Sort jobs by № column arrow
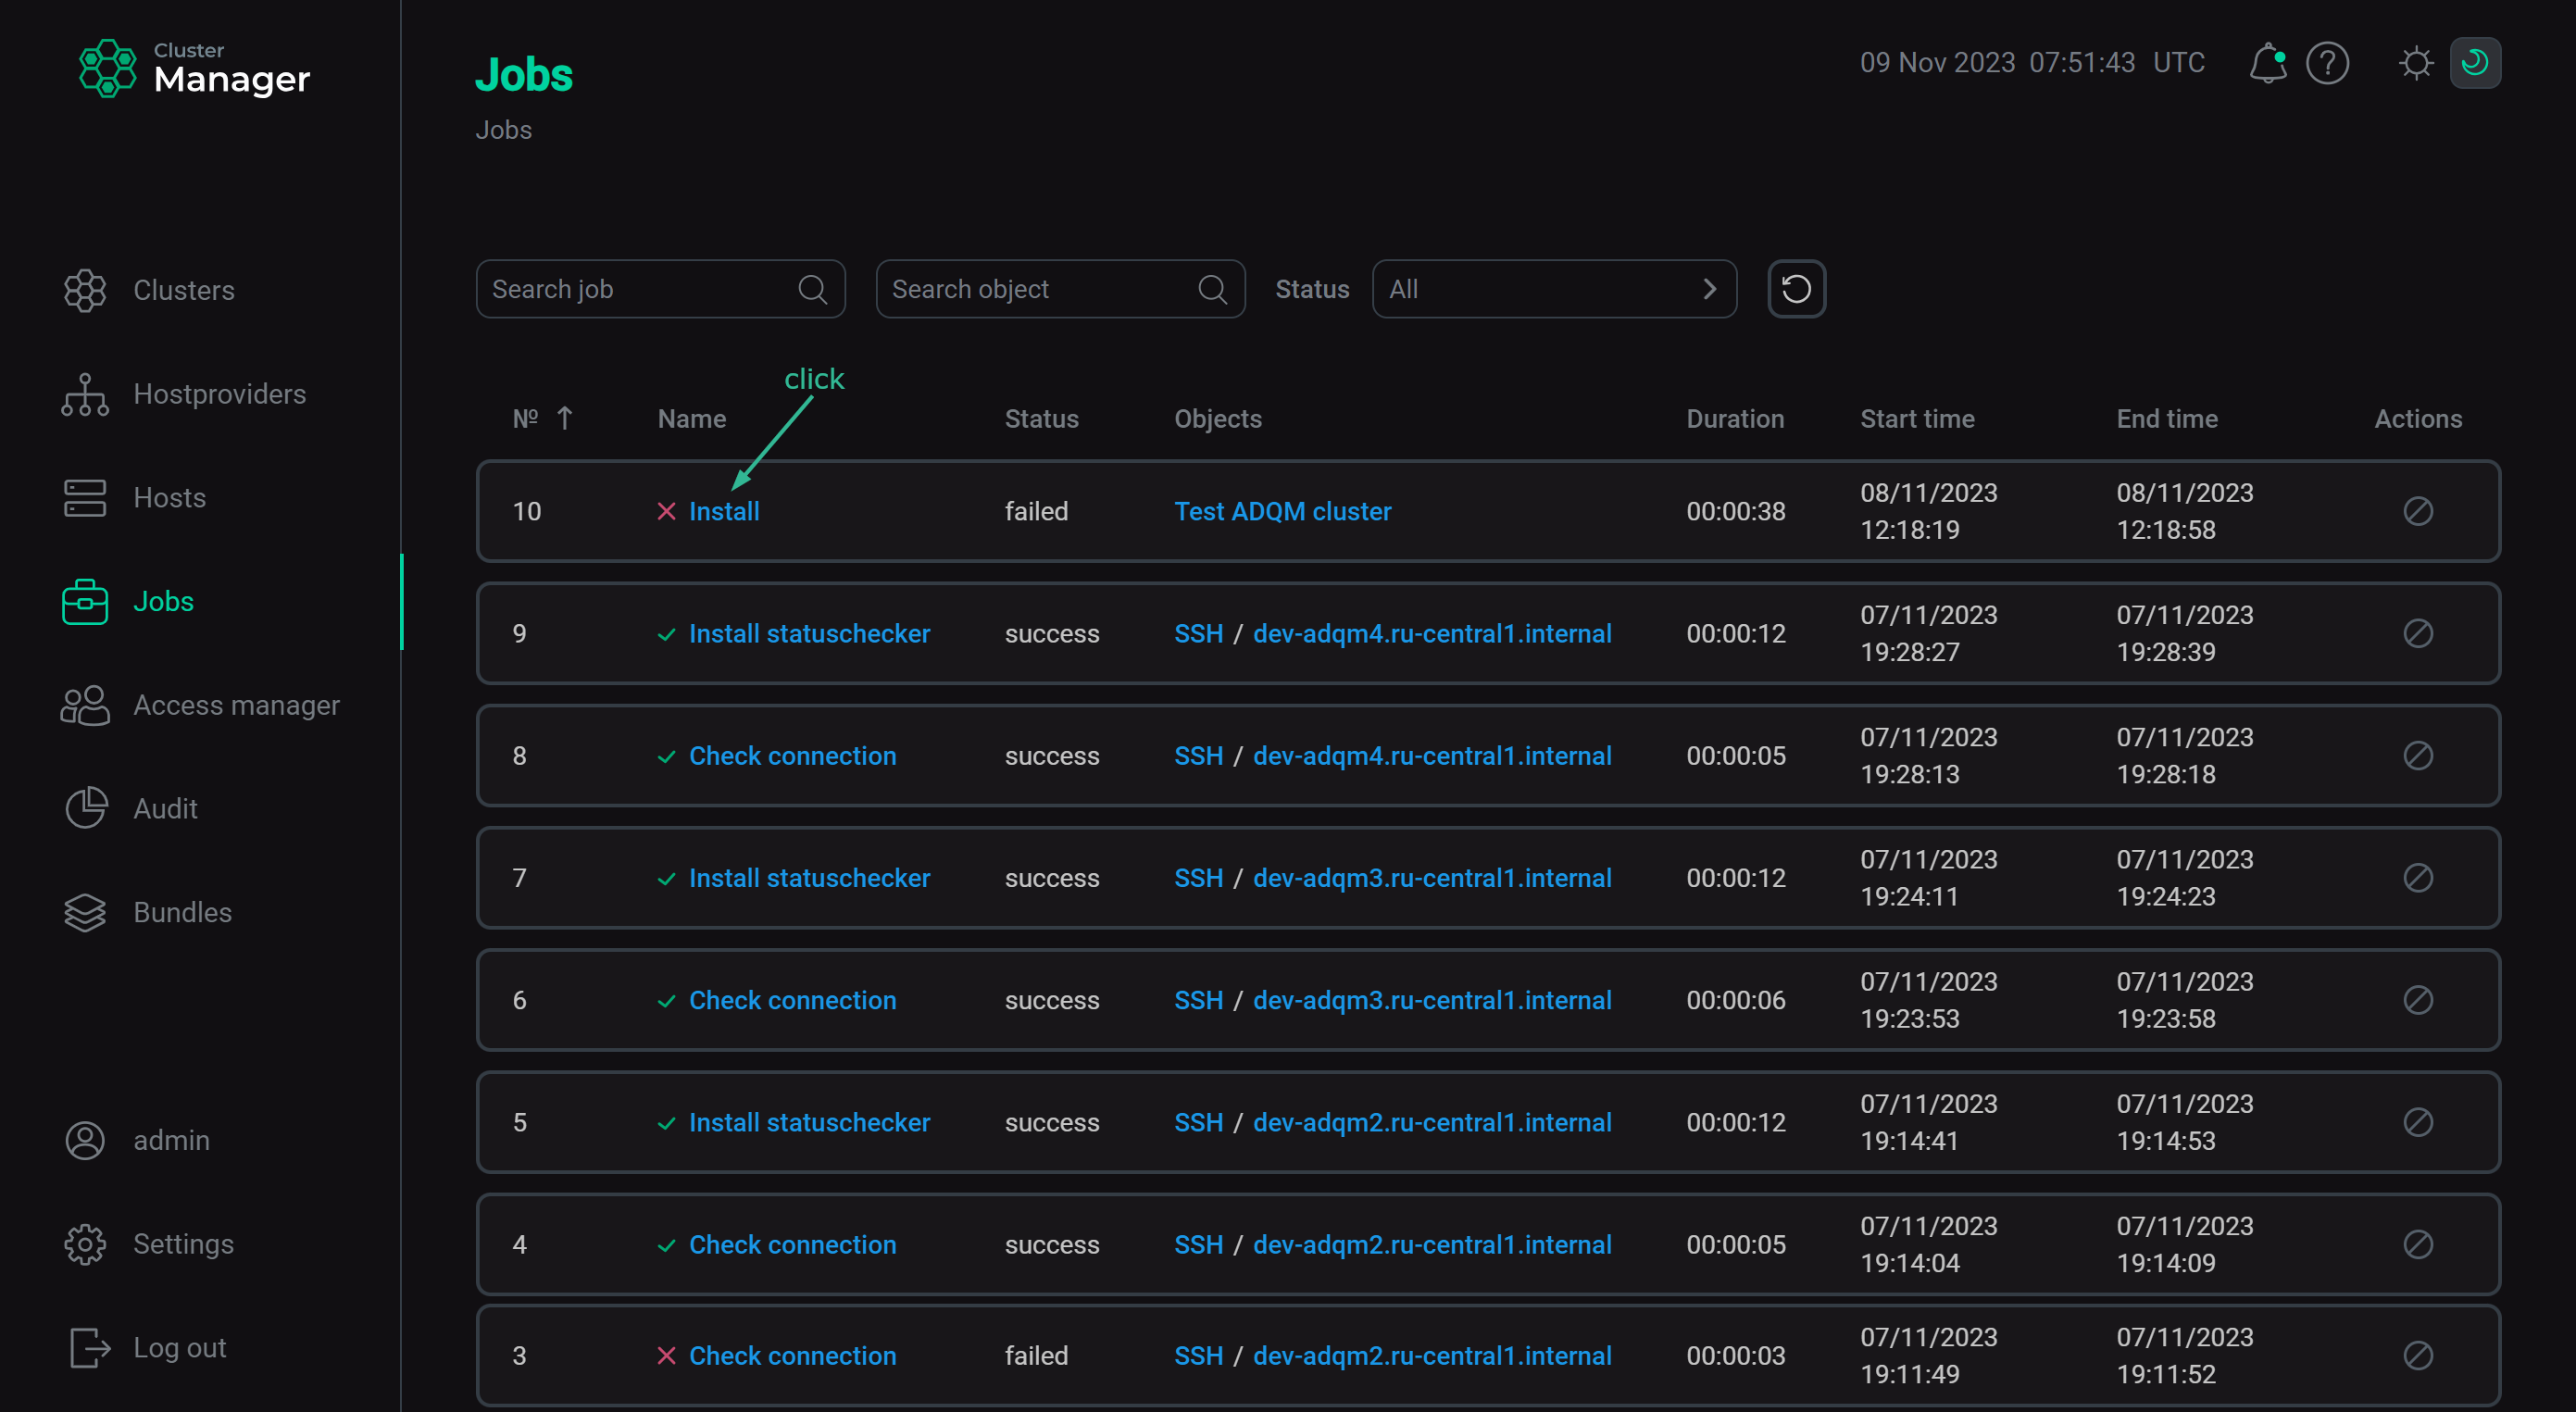The image size is (2576, 1412). pos(565,418)
